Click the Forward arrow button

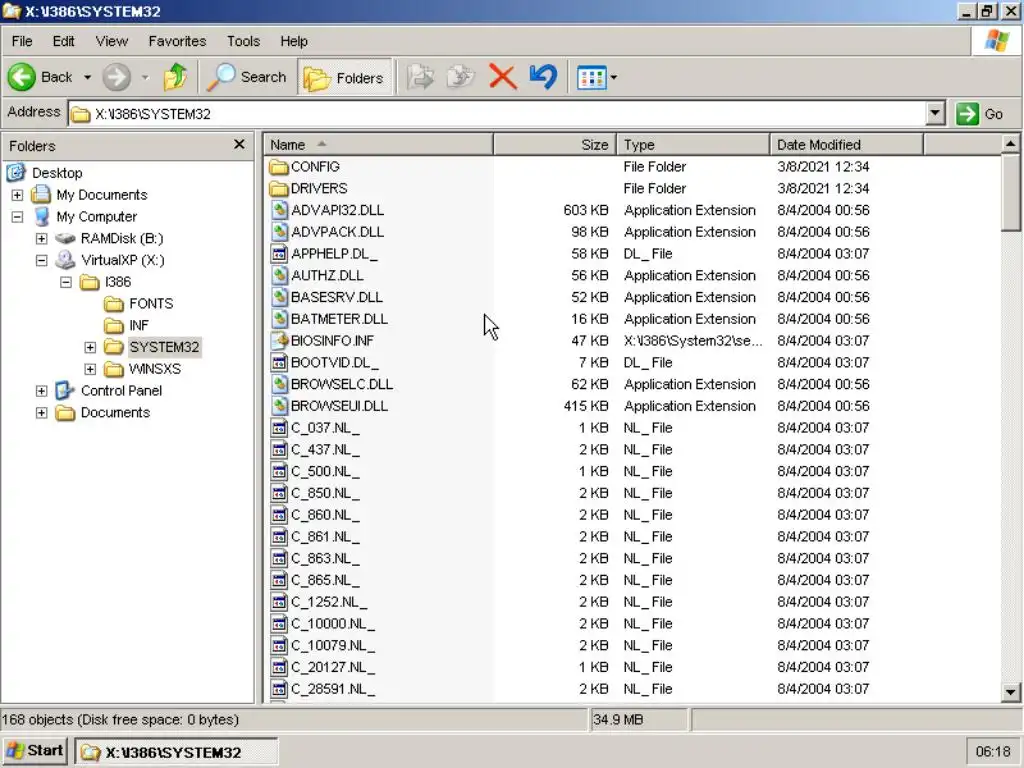pyautogui.click(x=116, y=77)
